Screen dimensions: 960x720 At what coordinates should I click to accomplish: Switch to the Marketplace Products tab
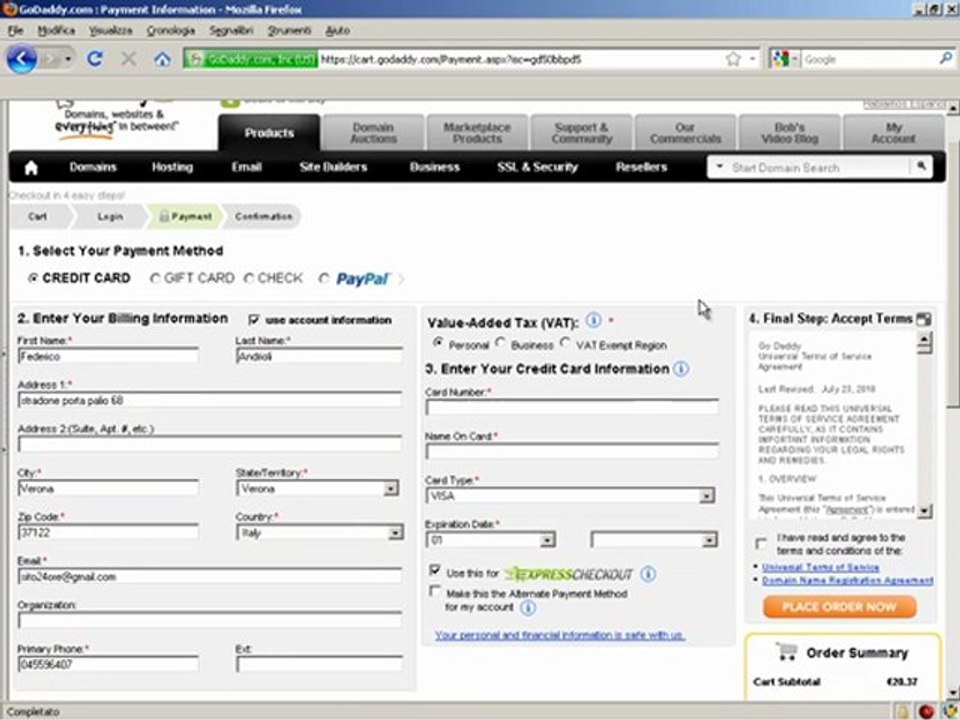click(x=477, y=133)
